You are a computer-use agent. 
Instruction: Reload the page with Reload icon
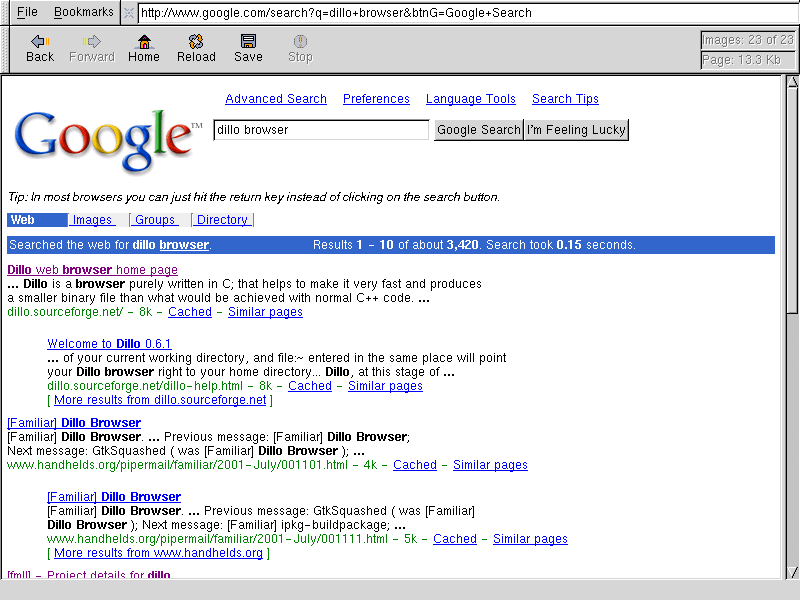(196, 41)
